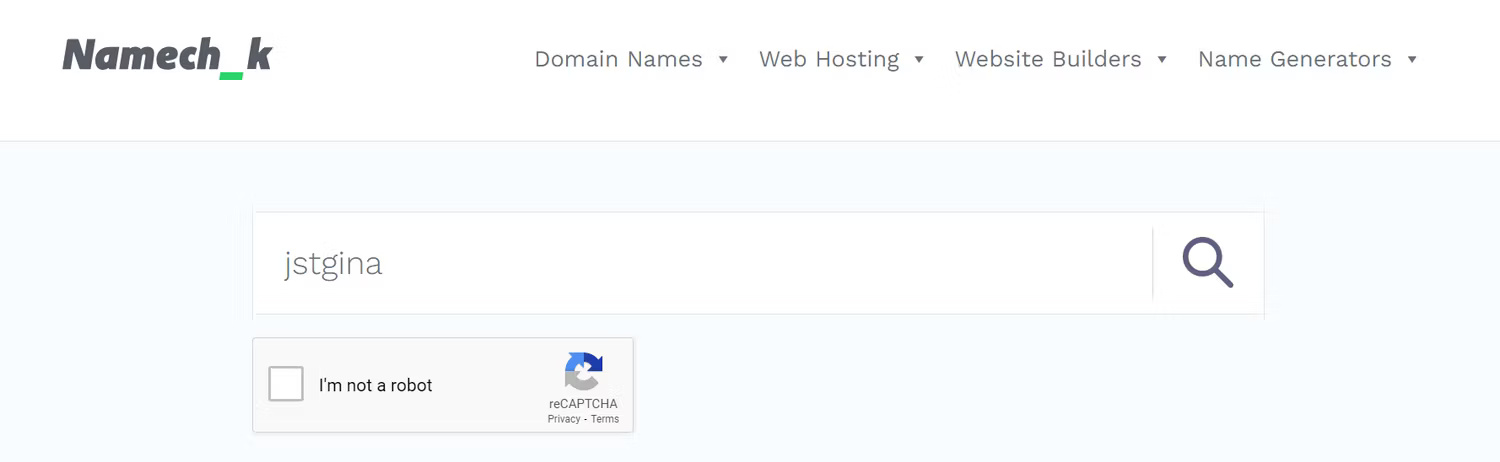Open the reCAPTCHA Privacy link

[x=564, y=419]
